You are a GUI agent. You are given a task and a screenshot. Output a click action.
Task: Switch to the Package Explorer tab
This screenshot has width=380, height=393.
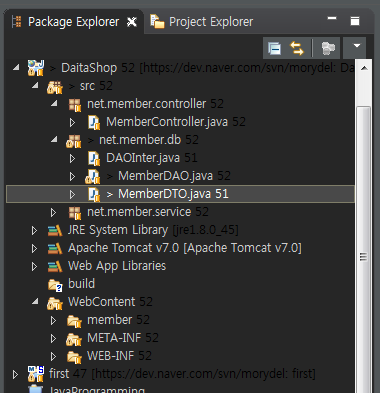(73, 22)
